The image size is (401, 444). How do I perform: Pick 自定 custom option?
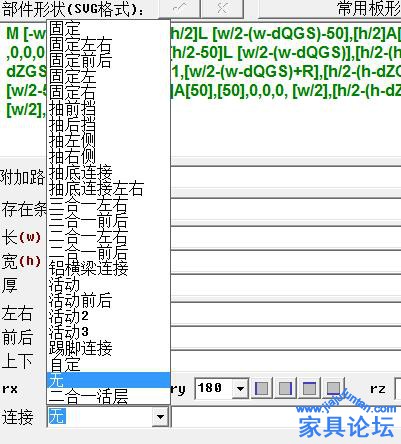108,364
